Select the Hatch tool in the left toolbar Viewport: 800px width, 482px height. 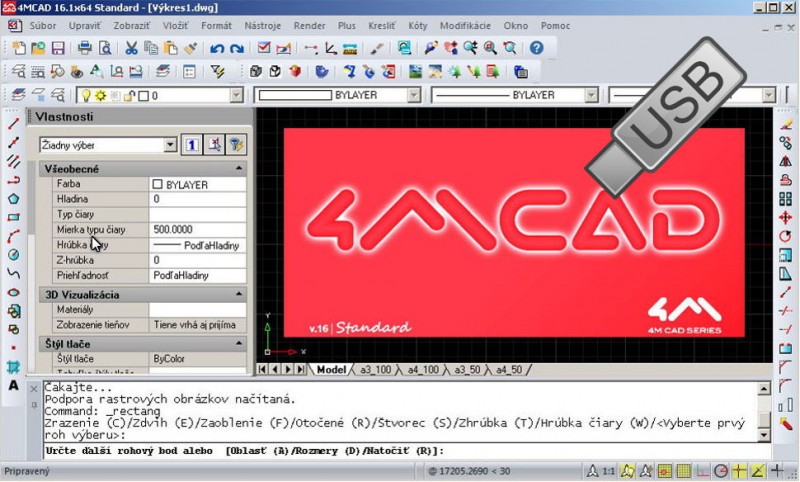(13, 367)
